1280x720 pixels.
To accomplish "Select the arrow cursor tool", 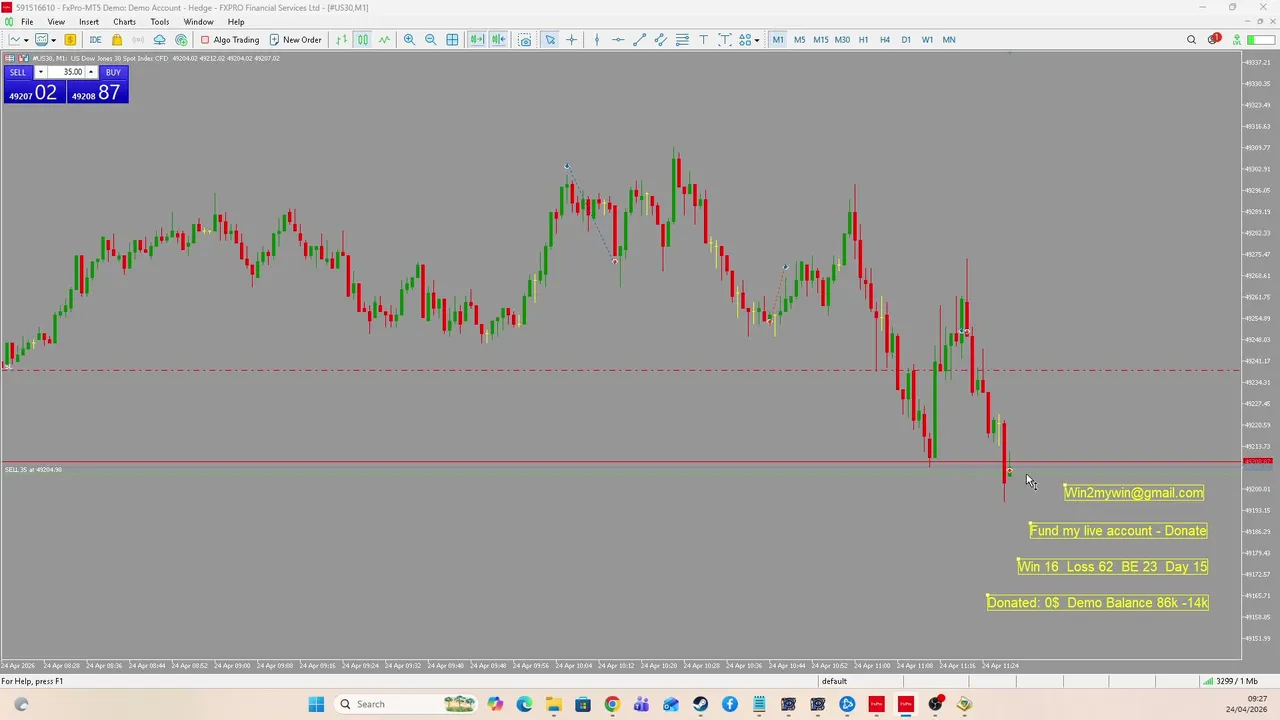I will pyautogui.click(x=550, y=40).
